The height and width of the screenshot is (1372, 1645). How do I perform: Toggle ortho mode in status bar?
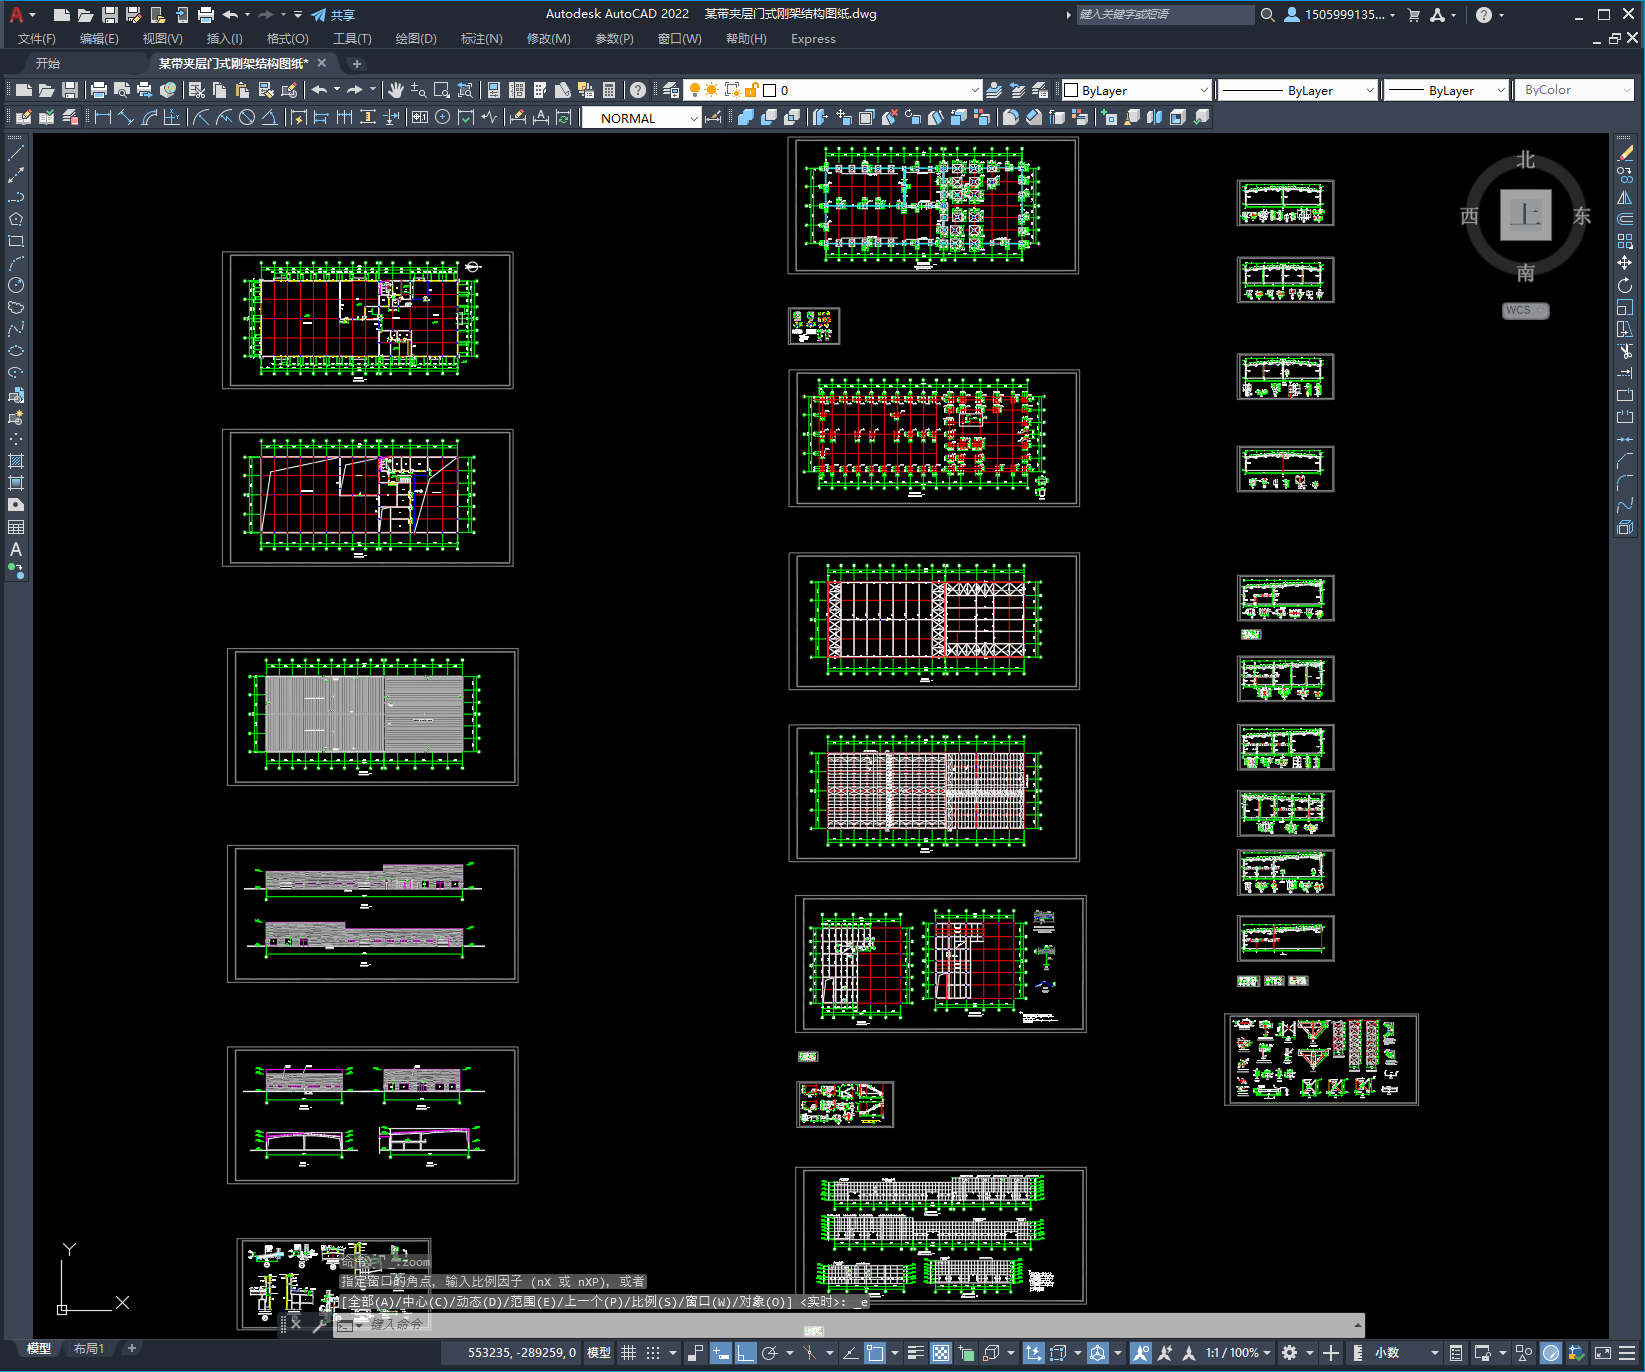746,1353
